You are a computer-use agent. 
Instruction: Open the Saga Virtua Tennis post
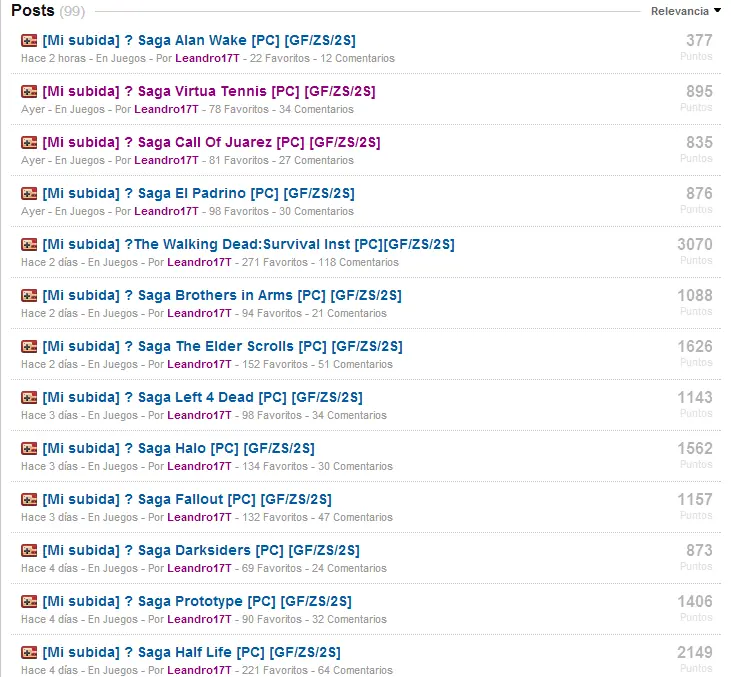(x=209, y=91)
